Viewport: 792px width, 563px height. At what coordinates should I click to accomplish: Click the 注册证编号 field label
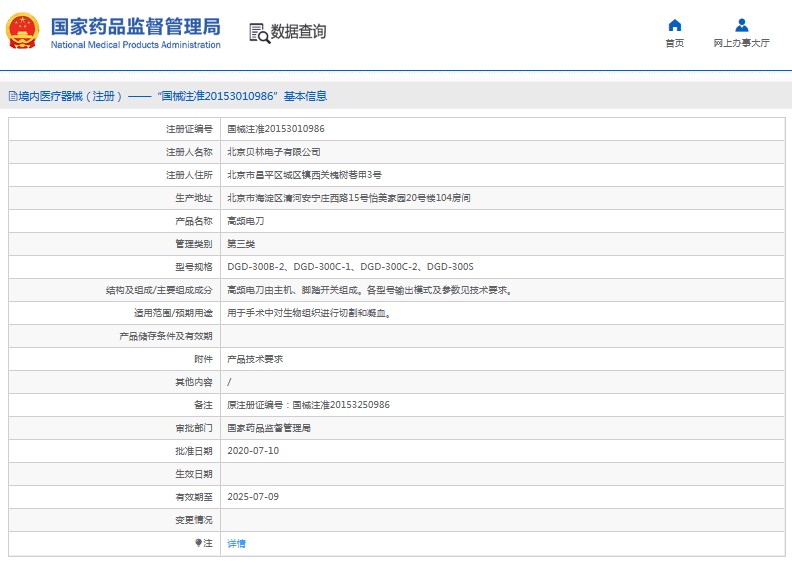coord(189,129)
